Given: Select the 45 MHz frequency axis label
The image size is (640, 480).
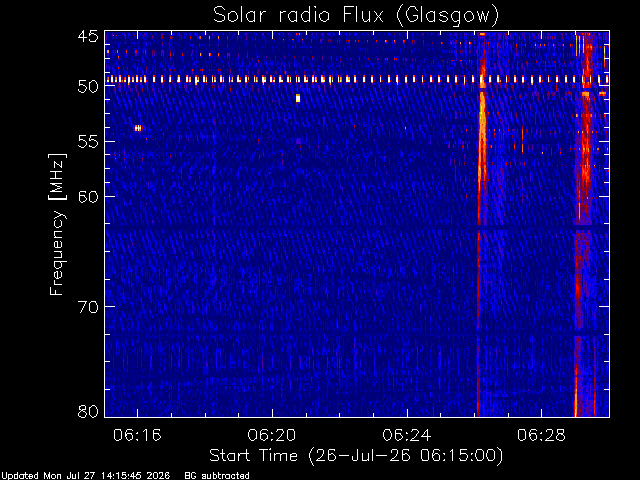Looking at the screenshot, I should (88, 37).
